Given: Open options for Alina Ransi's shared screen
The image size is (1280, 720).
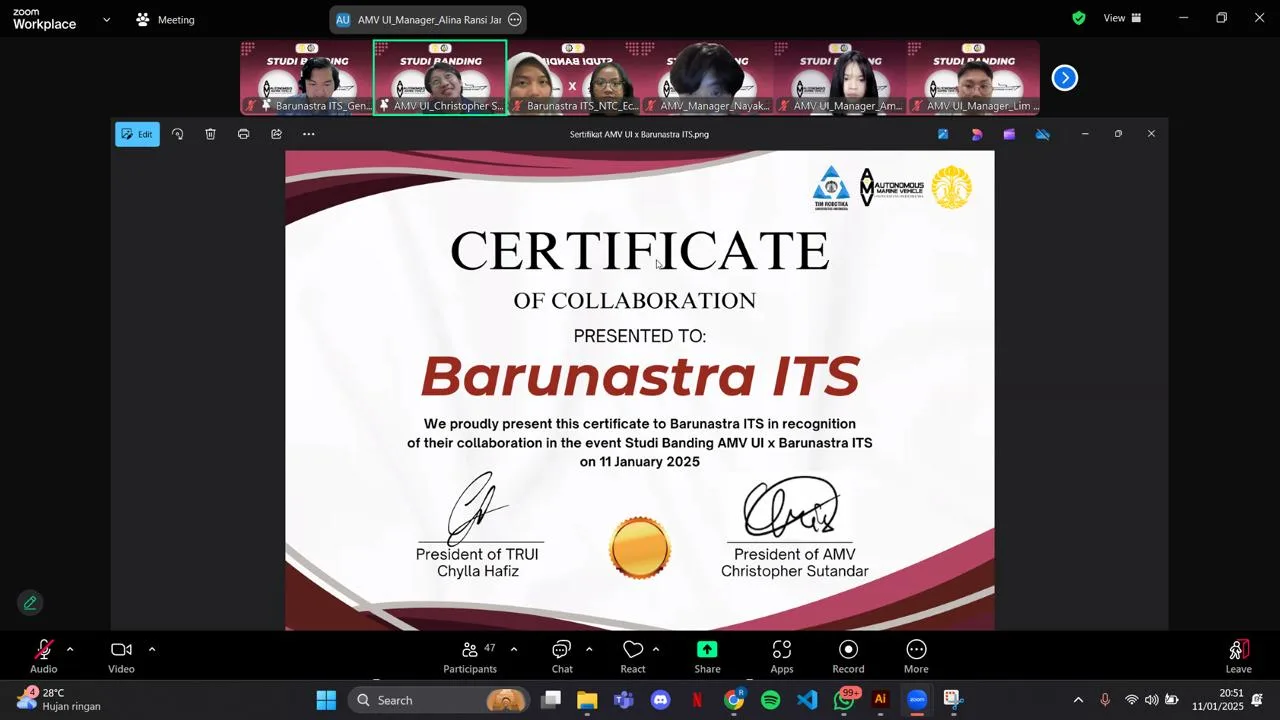Looking at the screenshot, I should 515,19.
